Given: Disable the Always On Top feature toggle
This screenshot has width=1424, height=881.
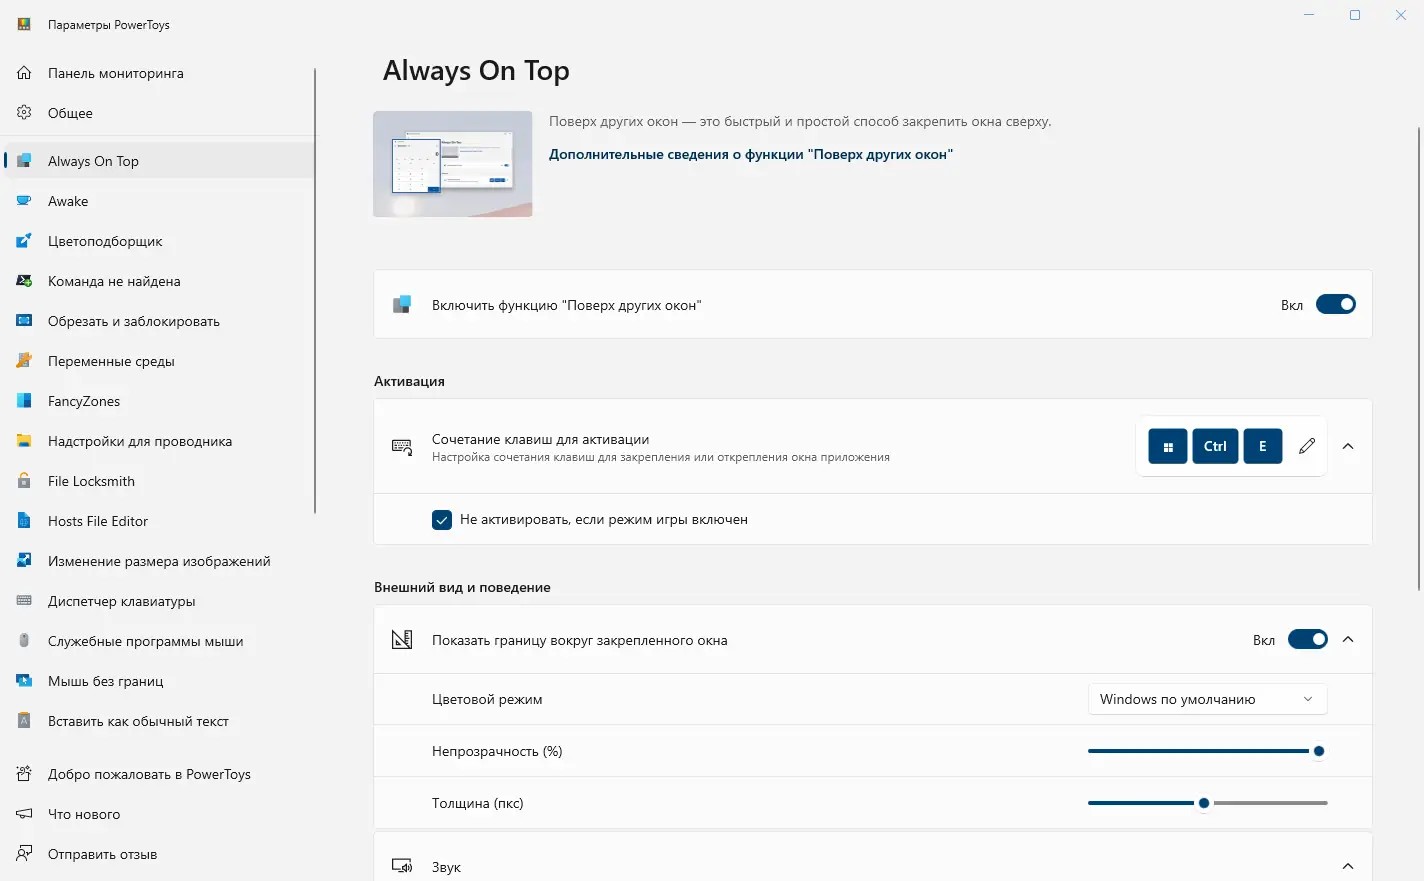Looking at the screenshot, I should tap(1335, 305).
